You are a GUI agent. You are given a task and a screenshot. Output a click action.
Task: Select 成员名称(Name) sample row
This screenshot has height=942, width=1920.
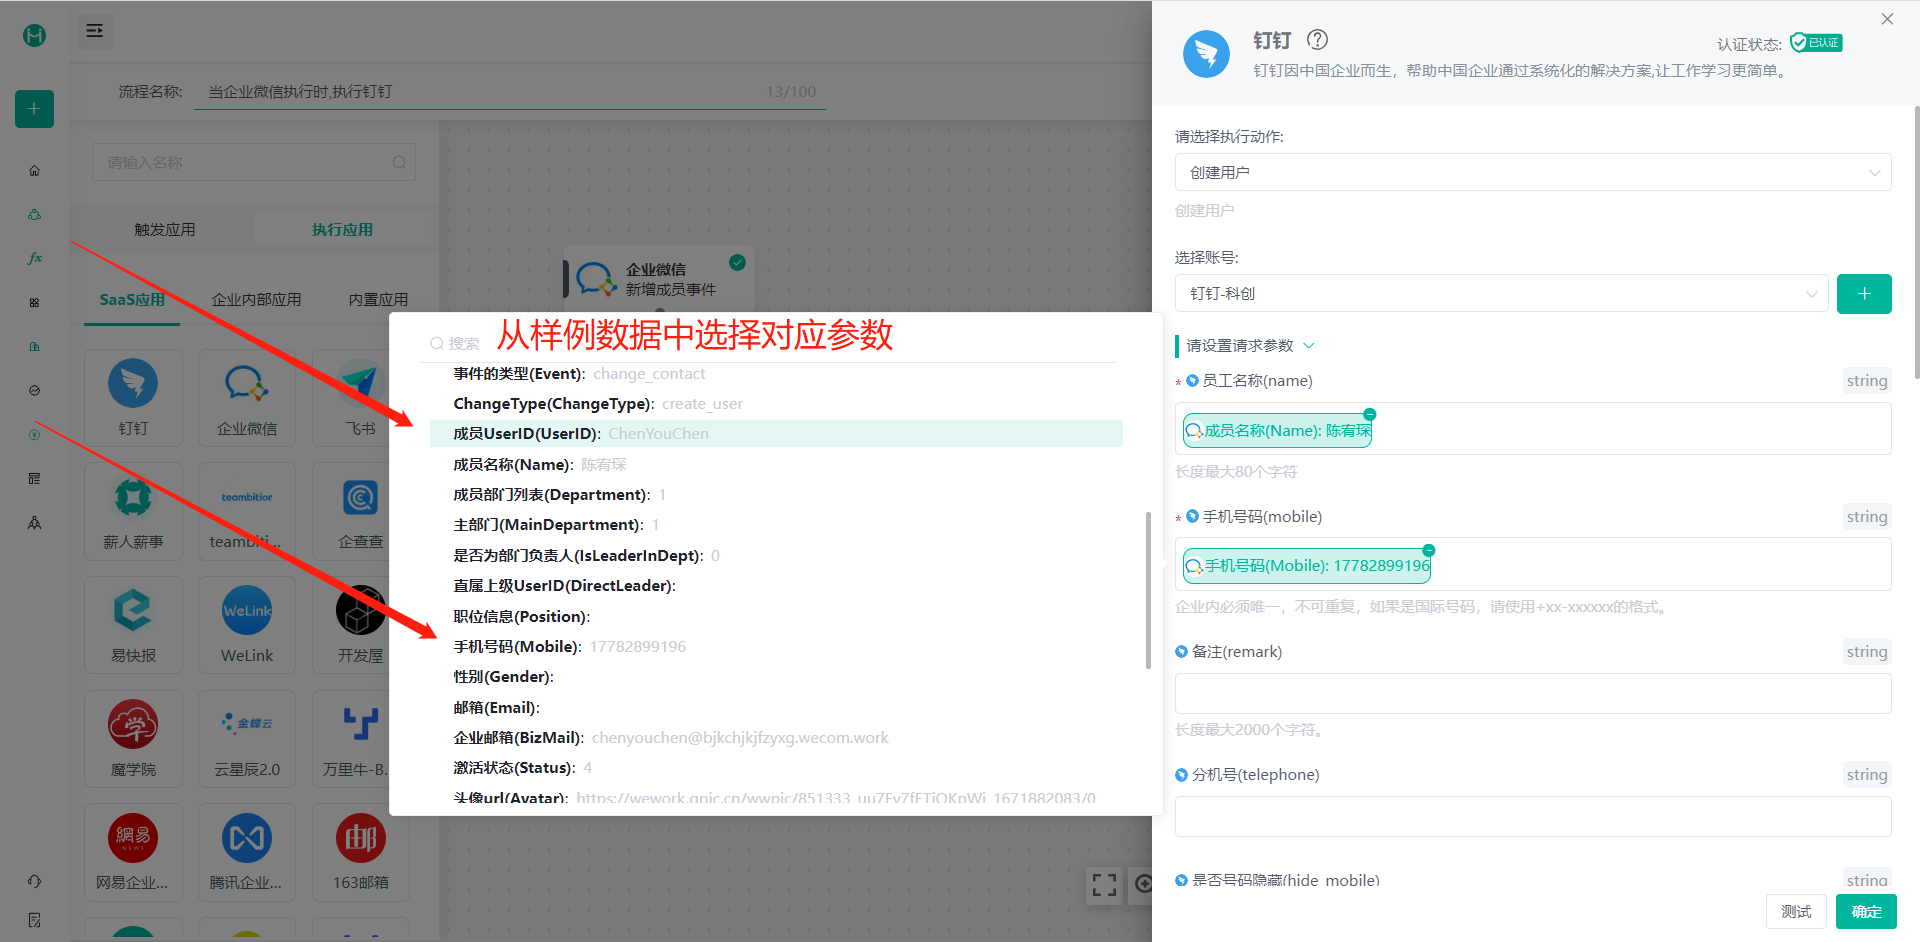pos(776,465)
